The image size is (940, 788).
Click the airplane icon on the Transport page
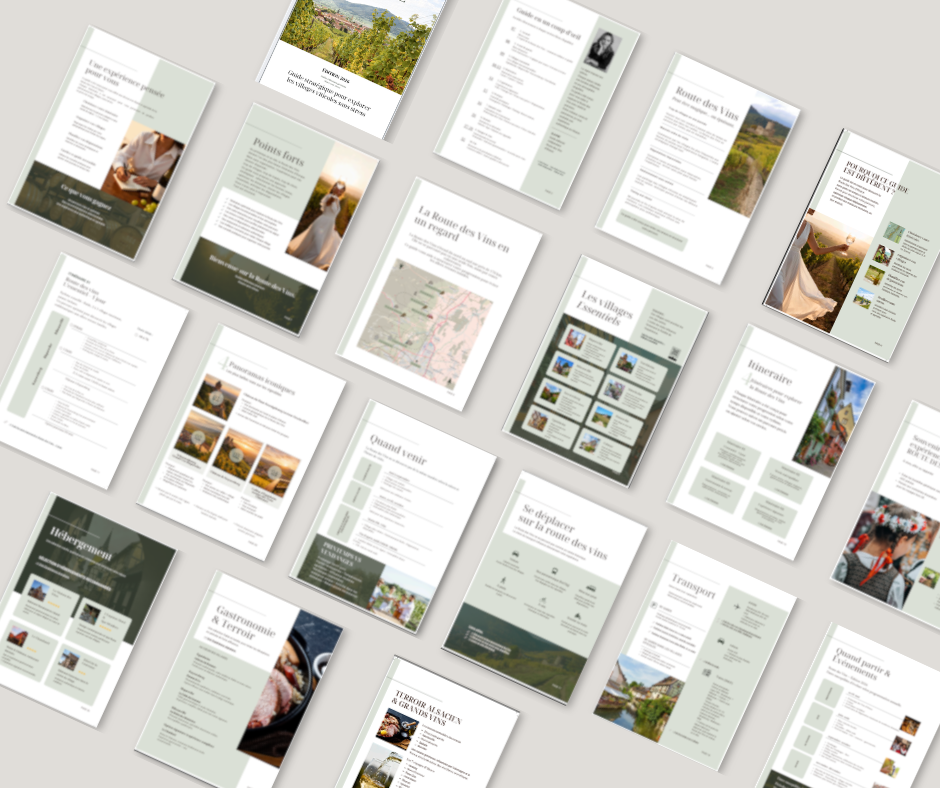[x=739, y=606]
